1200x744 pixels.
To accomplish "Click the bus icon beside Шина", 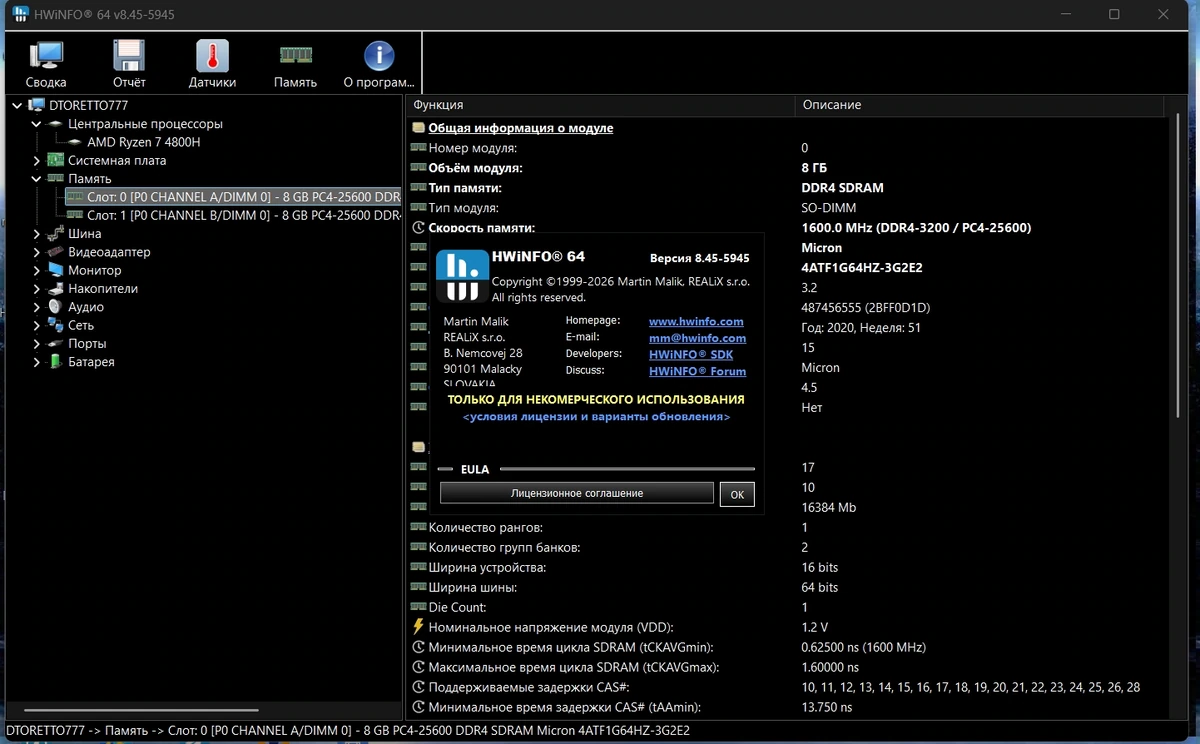I will coord(56,233).
